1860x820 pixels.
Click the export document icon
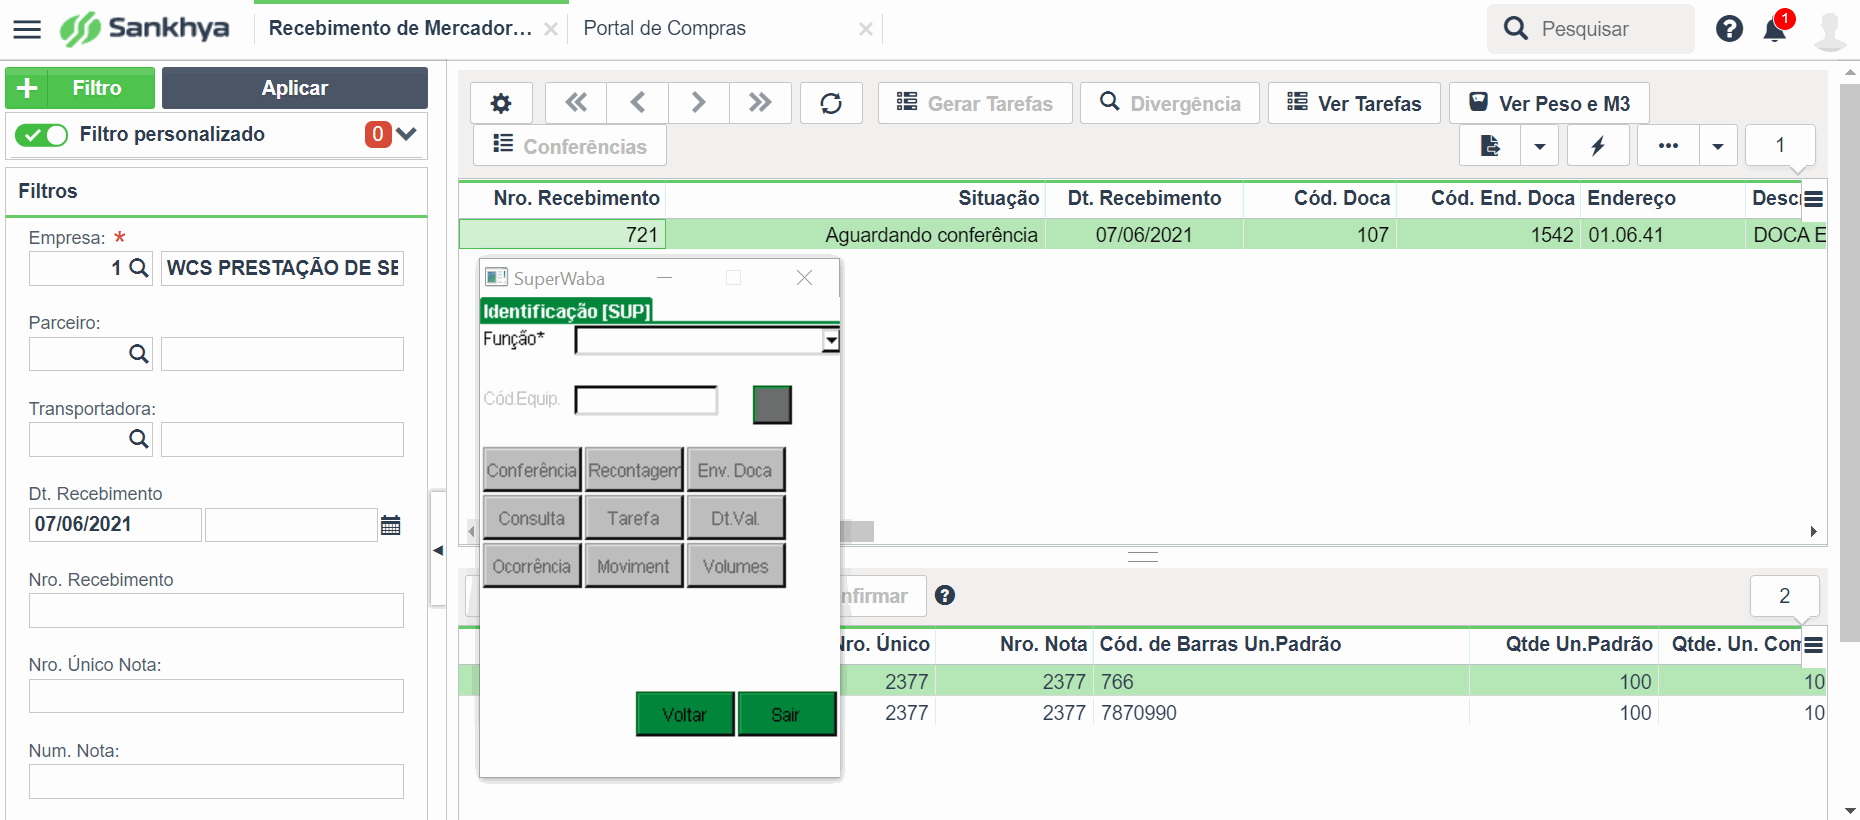coord(1490,146)
